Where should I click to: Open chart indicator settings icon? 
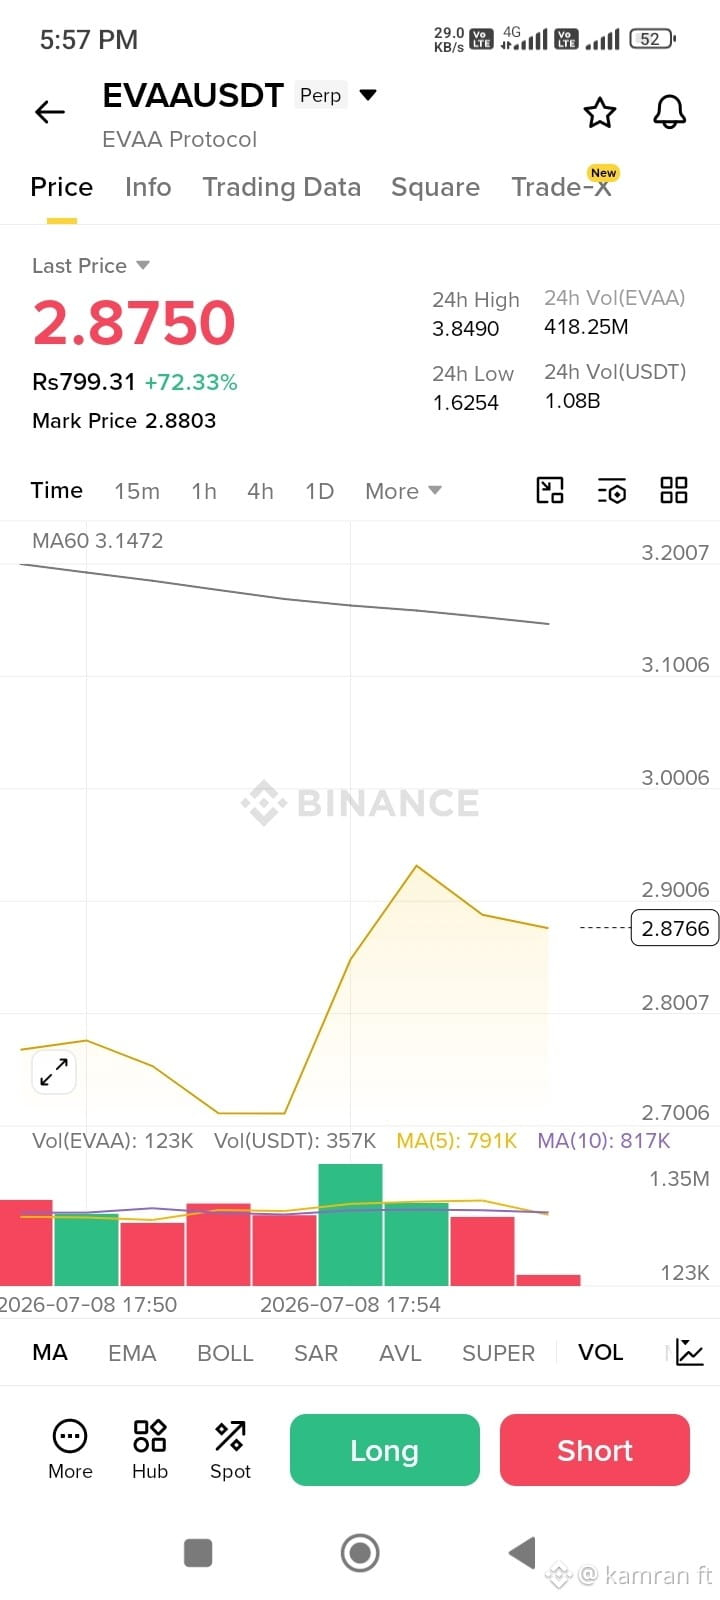tap(612, 490)
